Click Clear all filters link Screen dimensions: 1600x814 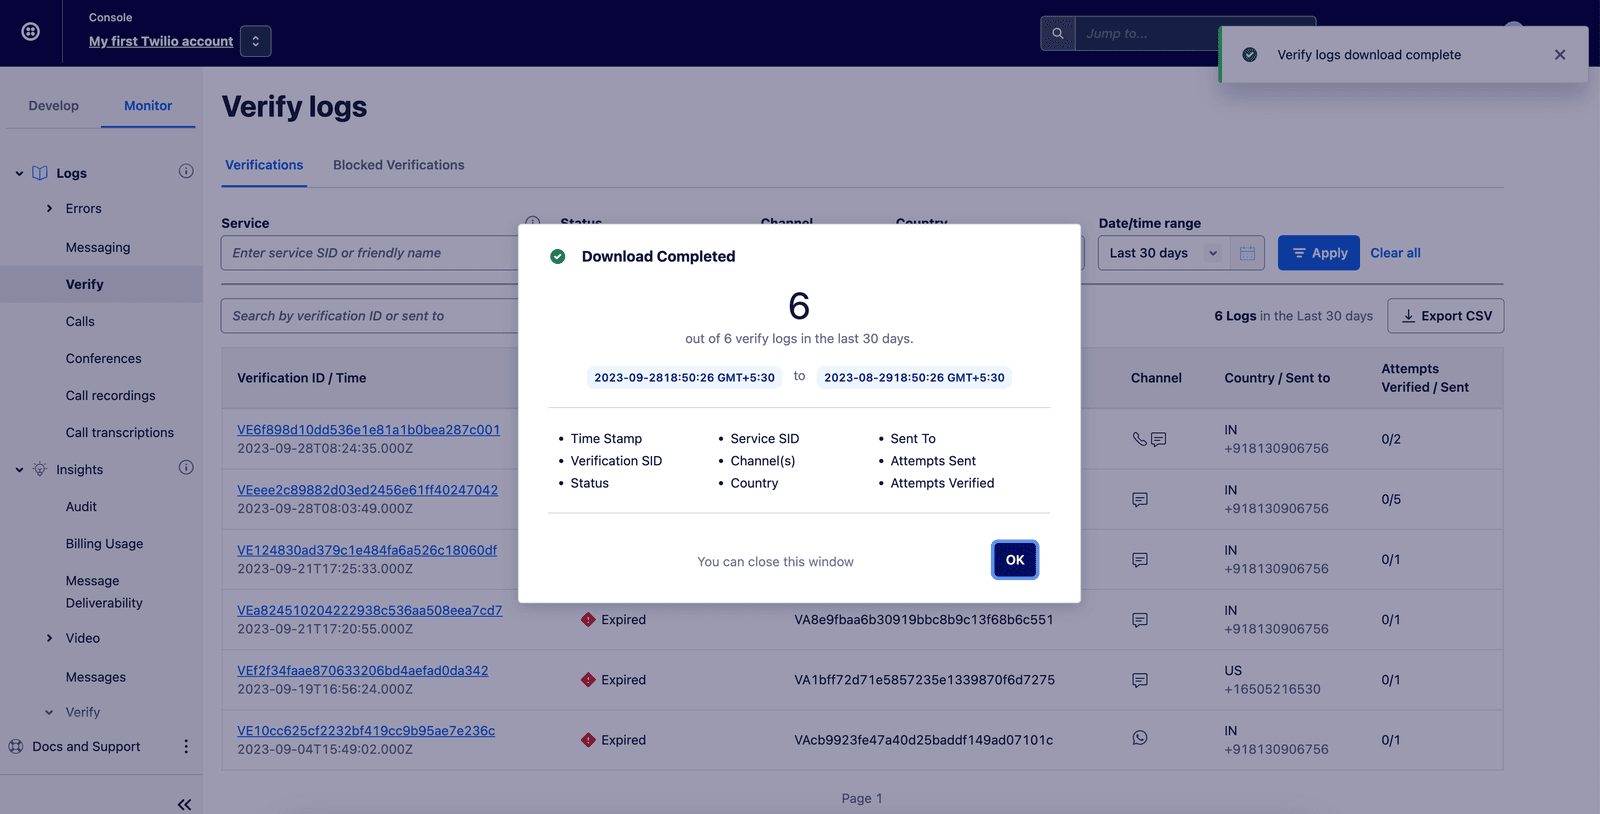point(1395,253)
